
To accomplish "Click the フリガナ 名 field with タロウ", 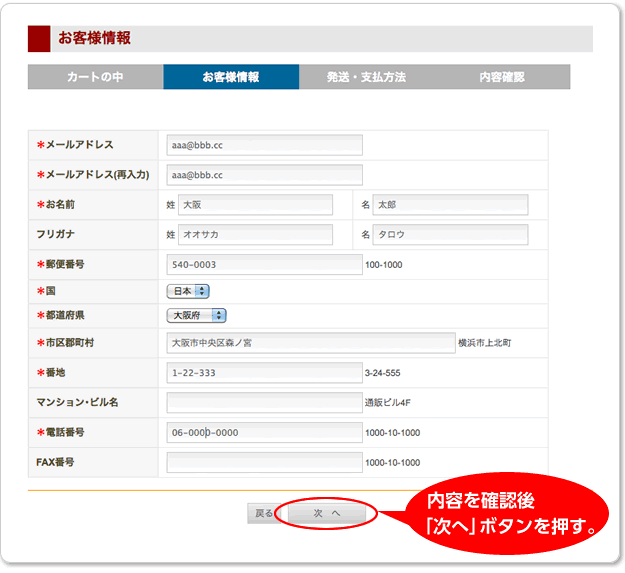I will point(450,234).
